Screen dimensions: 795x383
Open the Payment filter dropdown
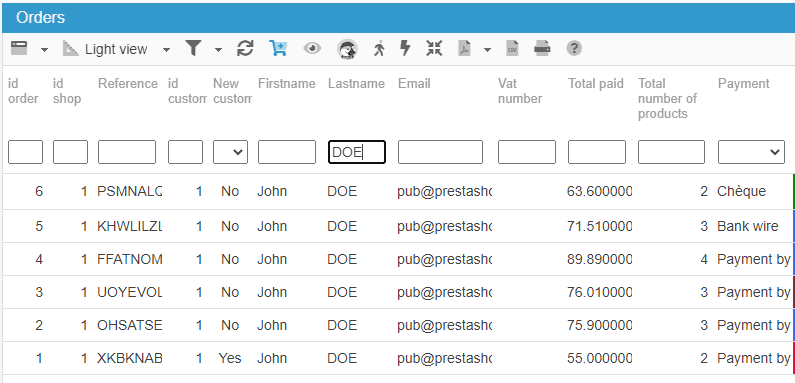[x=751, y=152]
